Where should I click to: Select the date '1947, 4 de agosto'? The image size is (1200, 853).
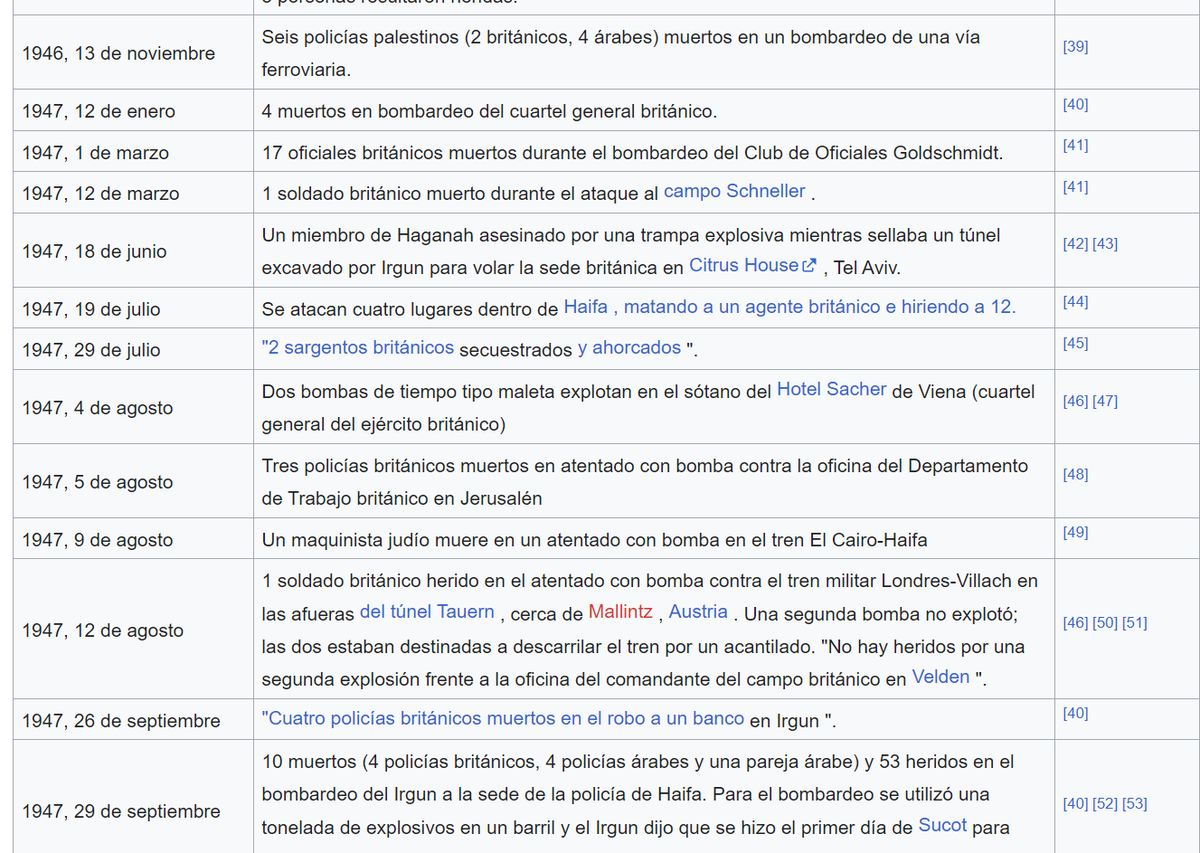[97, 408]
